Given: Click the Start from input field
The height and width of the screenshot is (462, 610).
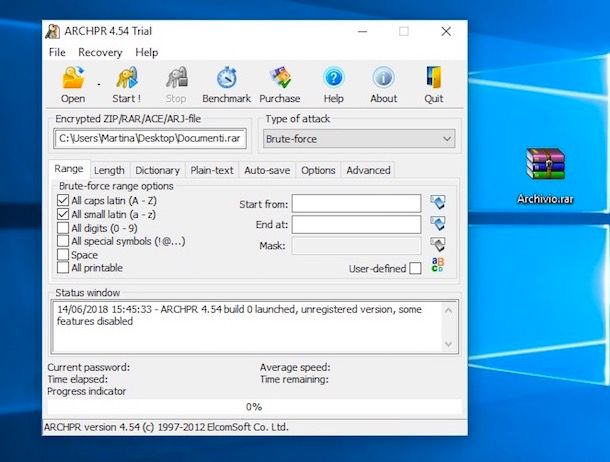Looking at the screenshot, I should click(356, 203).
